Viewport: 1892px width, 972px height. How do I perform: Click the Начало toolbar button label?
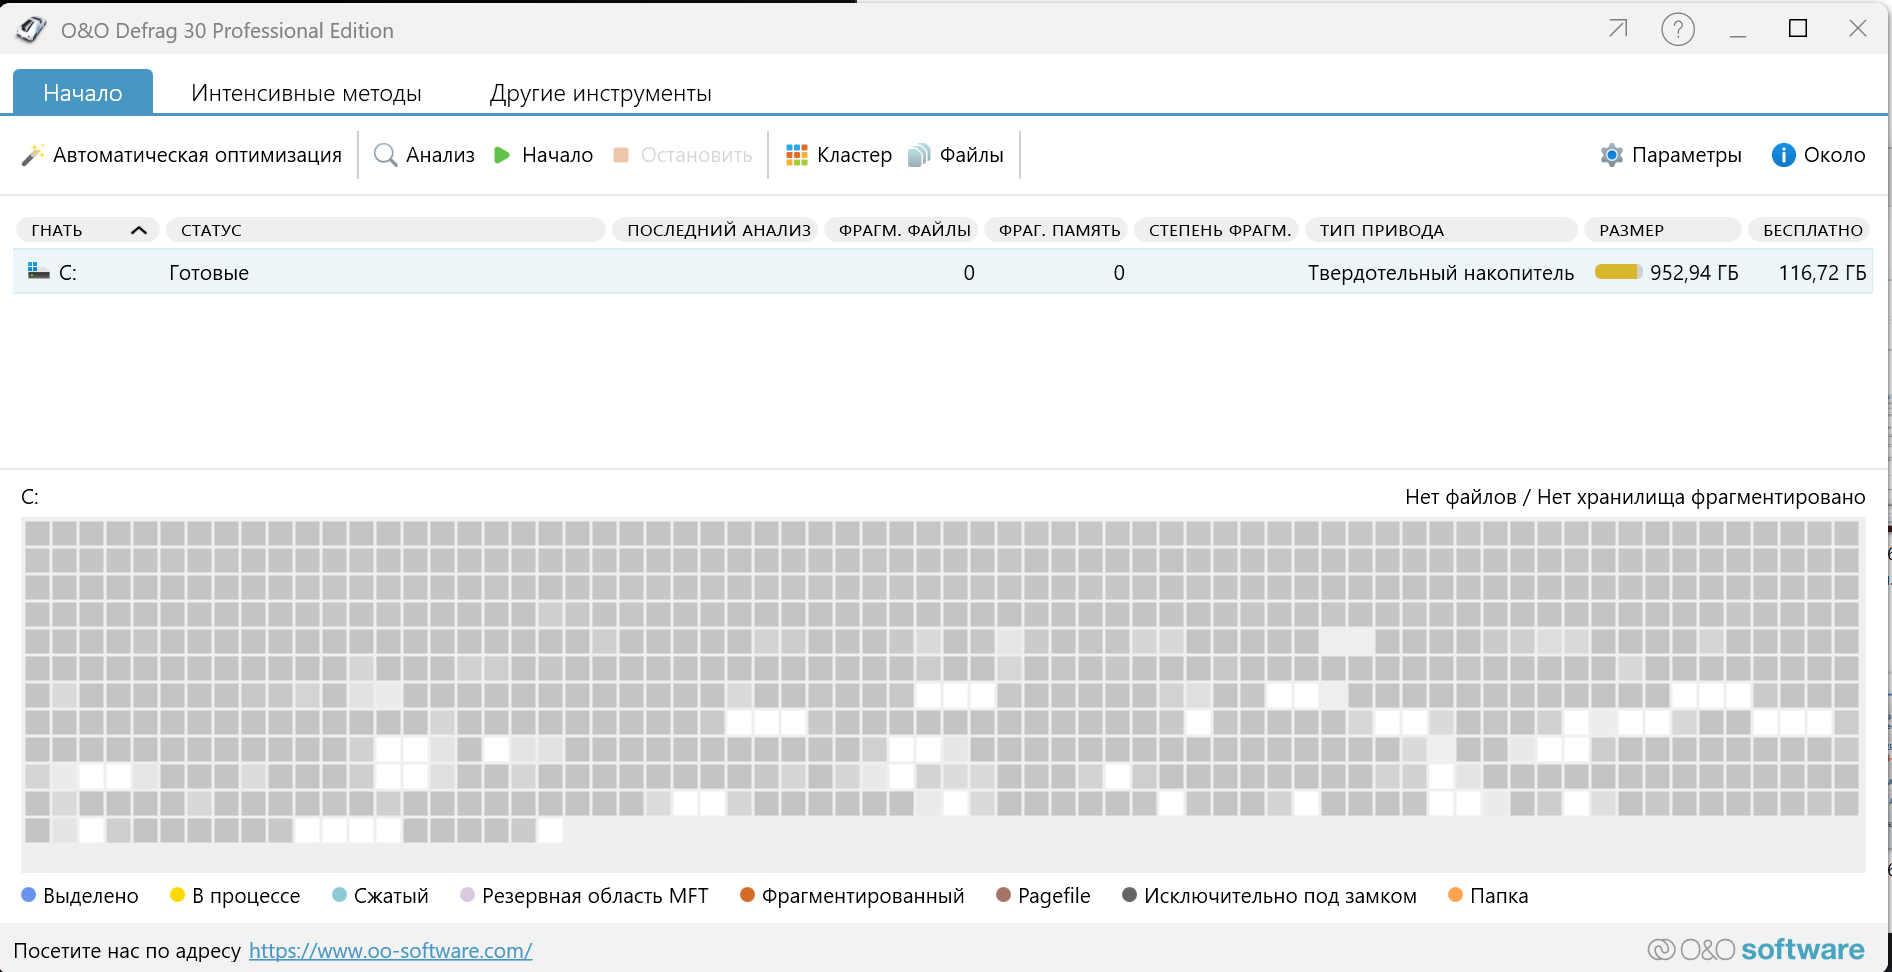coord(557,155)
